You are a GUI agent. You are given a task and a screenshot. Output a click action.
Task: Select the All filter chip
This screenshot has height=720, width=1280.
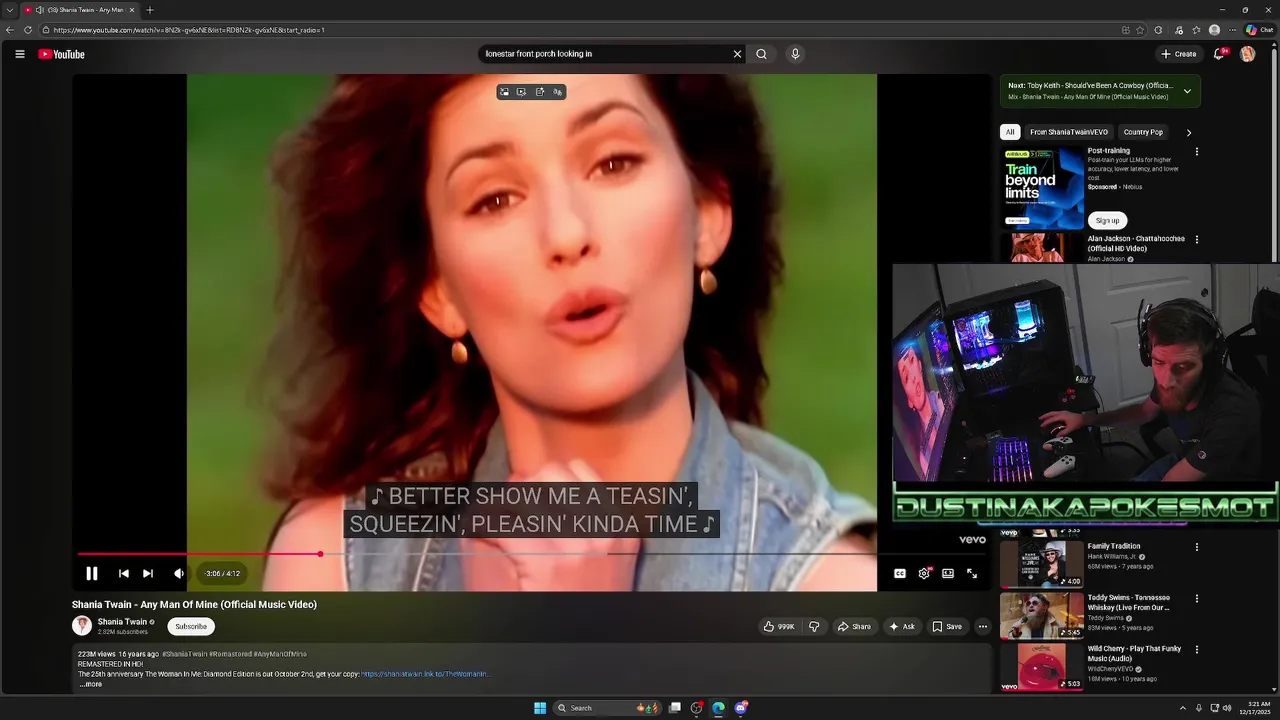(x=1010, y=132)
